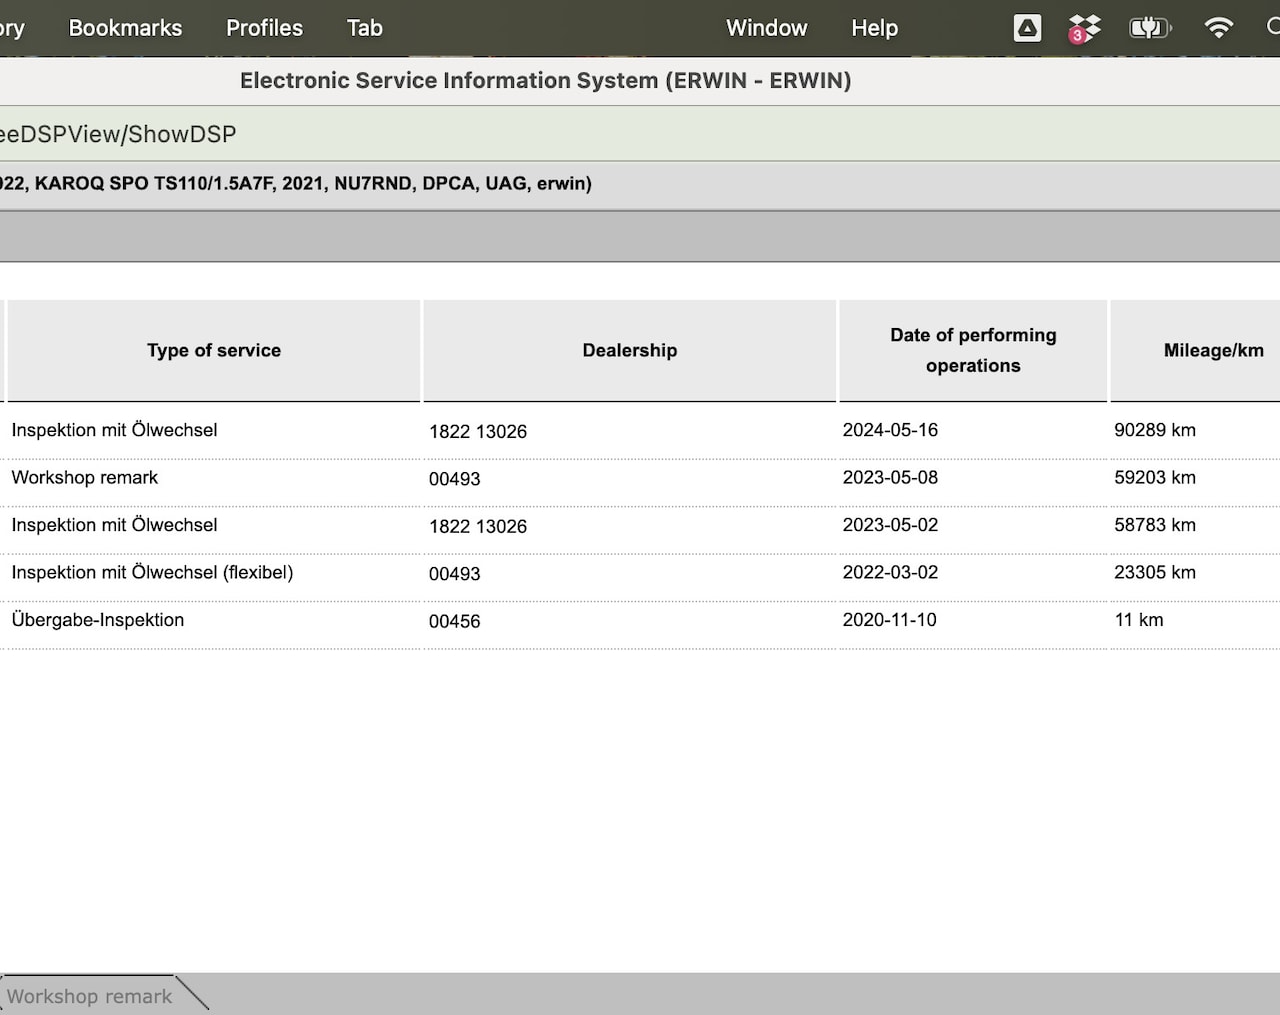
Task: Click the Tab menu item
Action: click(x=364, y=28)
